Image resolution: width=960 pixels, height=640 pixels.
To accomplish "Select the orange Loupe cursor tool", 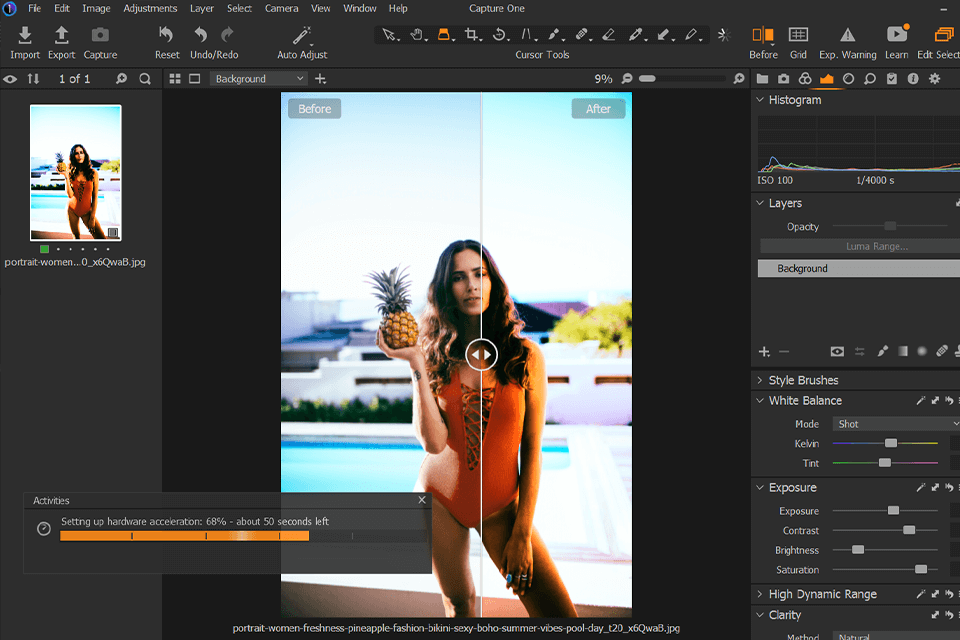I will [443, 34].
